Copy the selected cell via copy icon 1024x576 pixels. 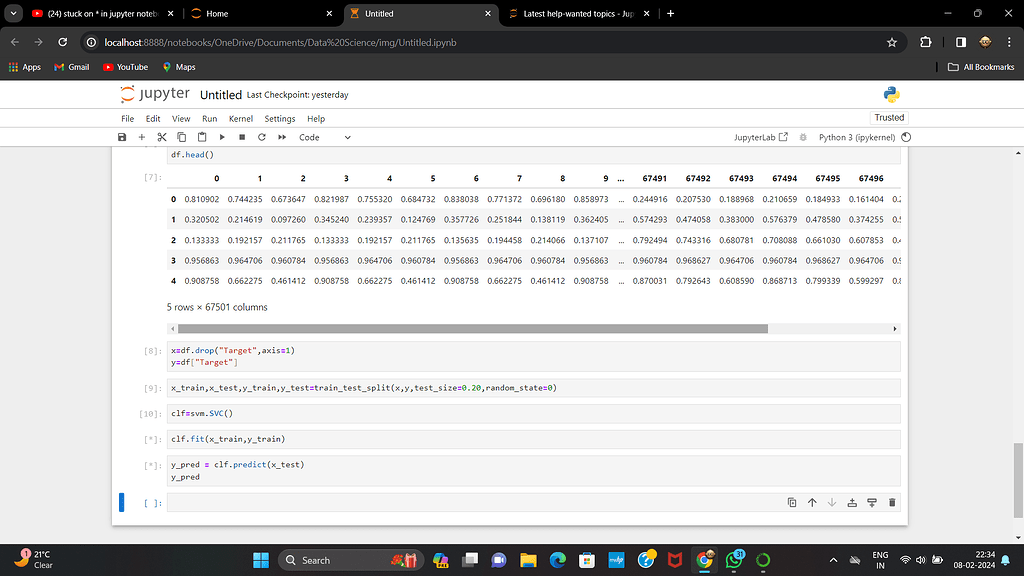point(181,137)
